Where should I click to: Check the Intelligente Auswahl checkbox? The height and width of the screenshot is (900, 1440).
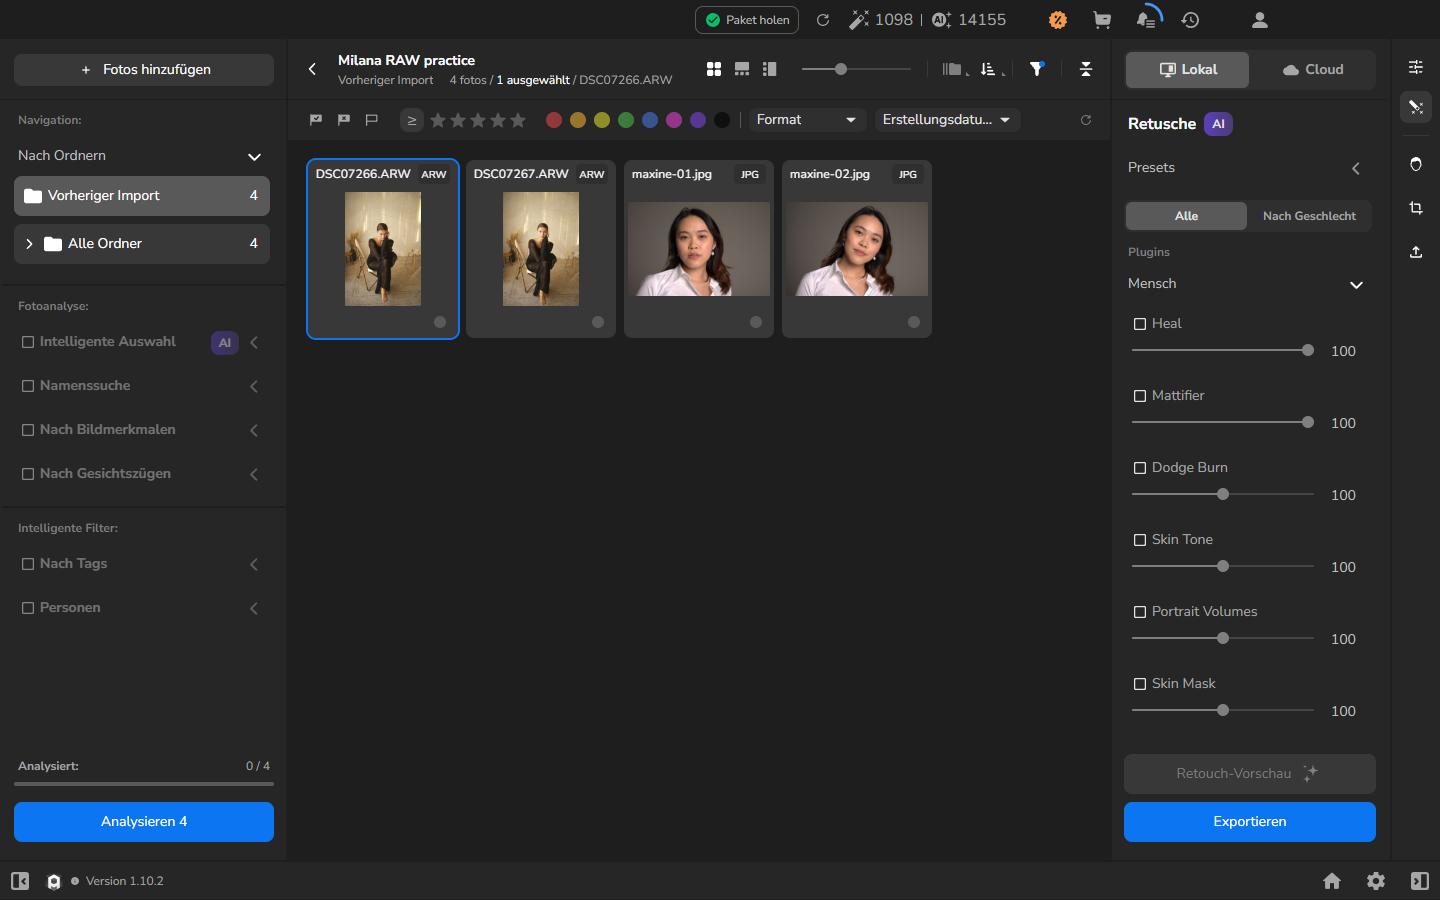(x=28, y=342)
